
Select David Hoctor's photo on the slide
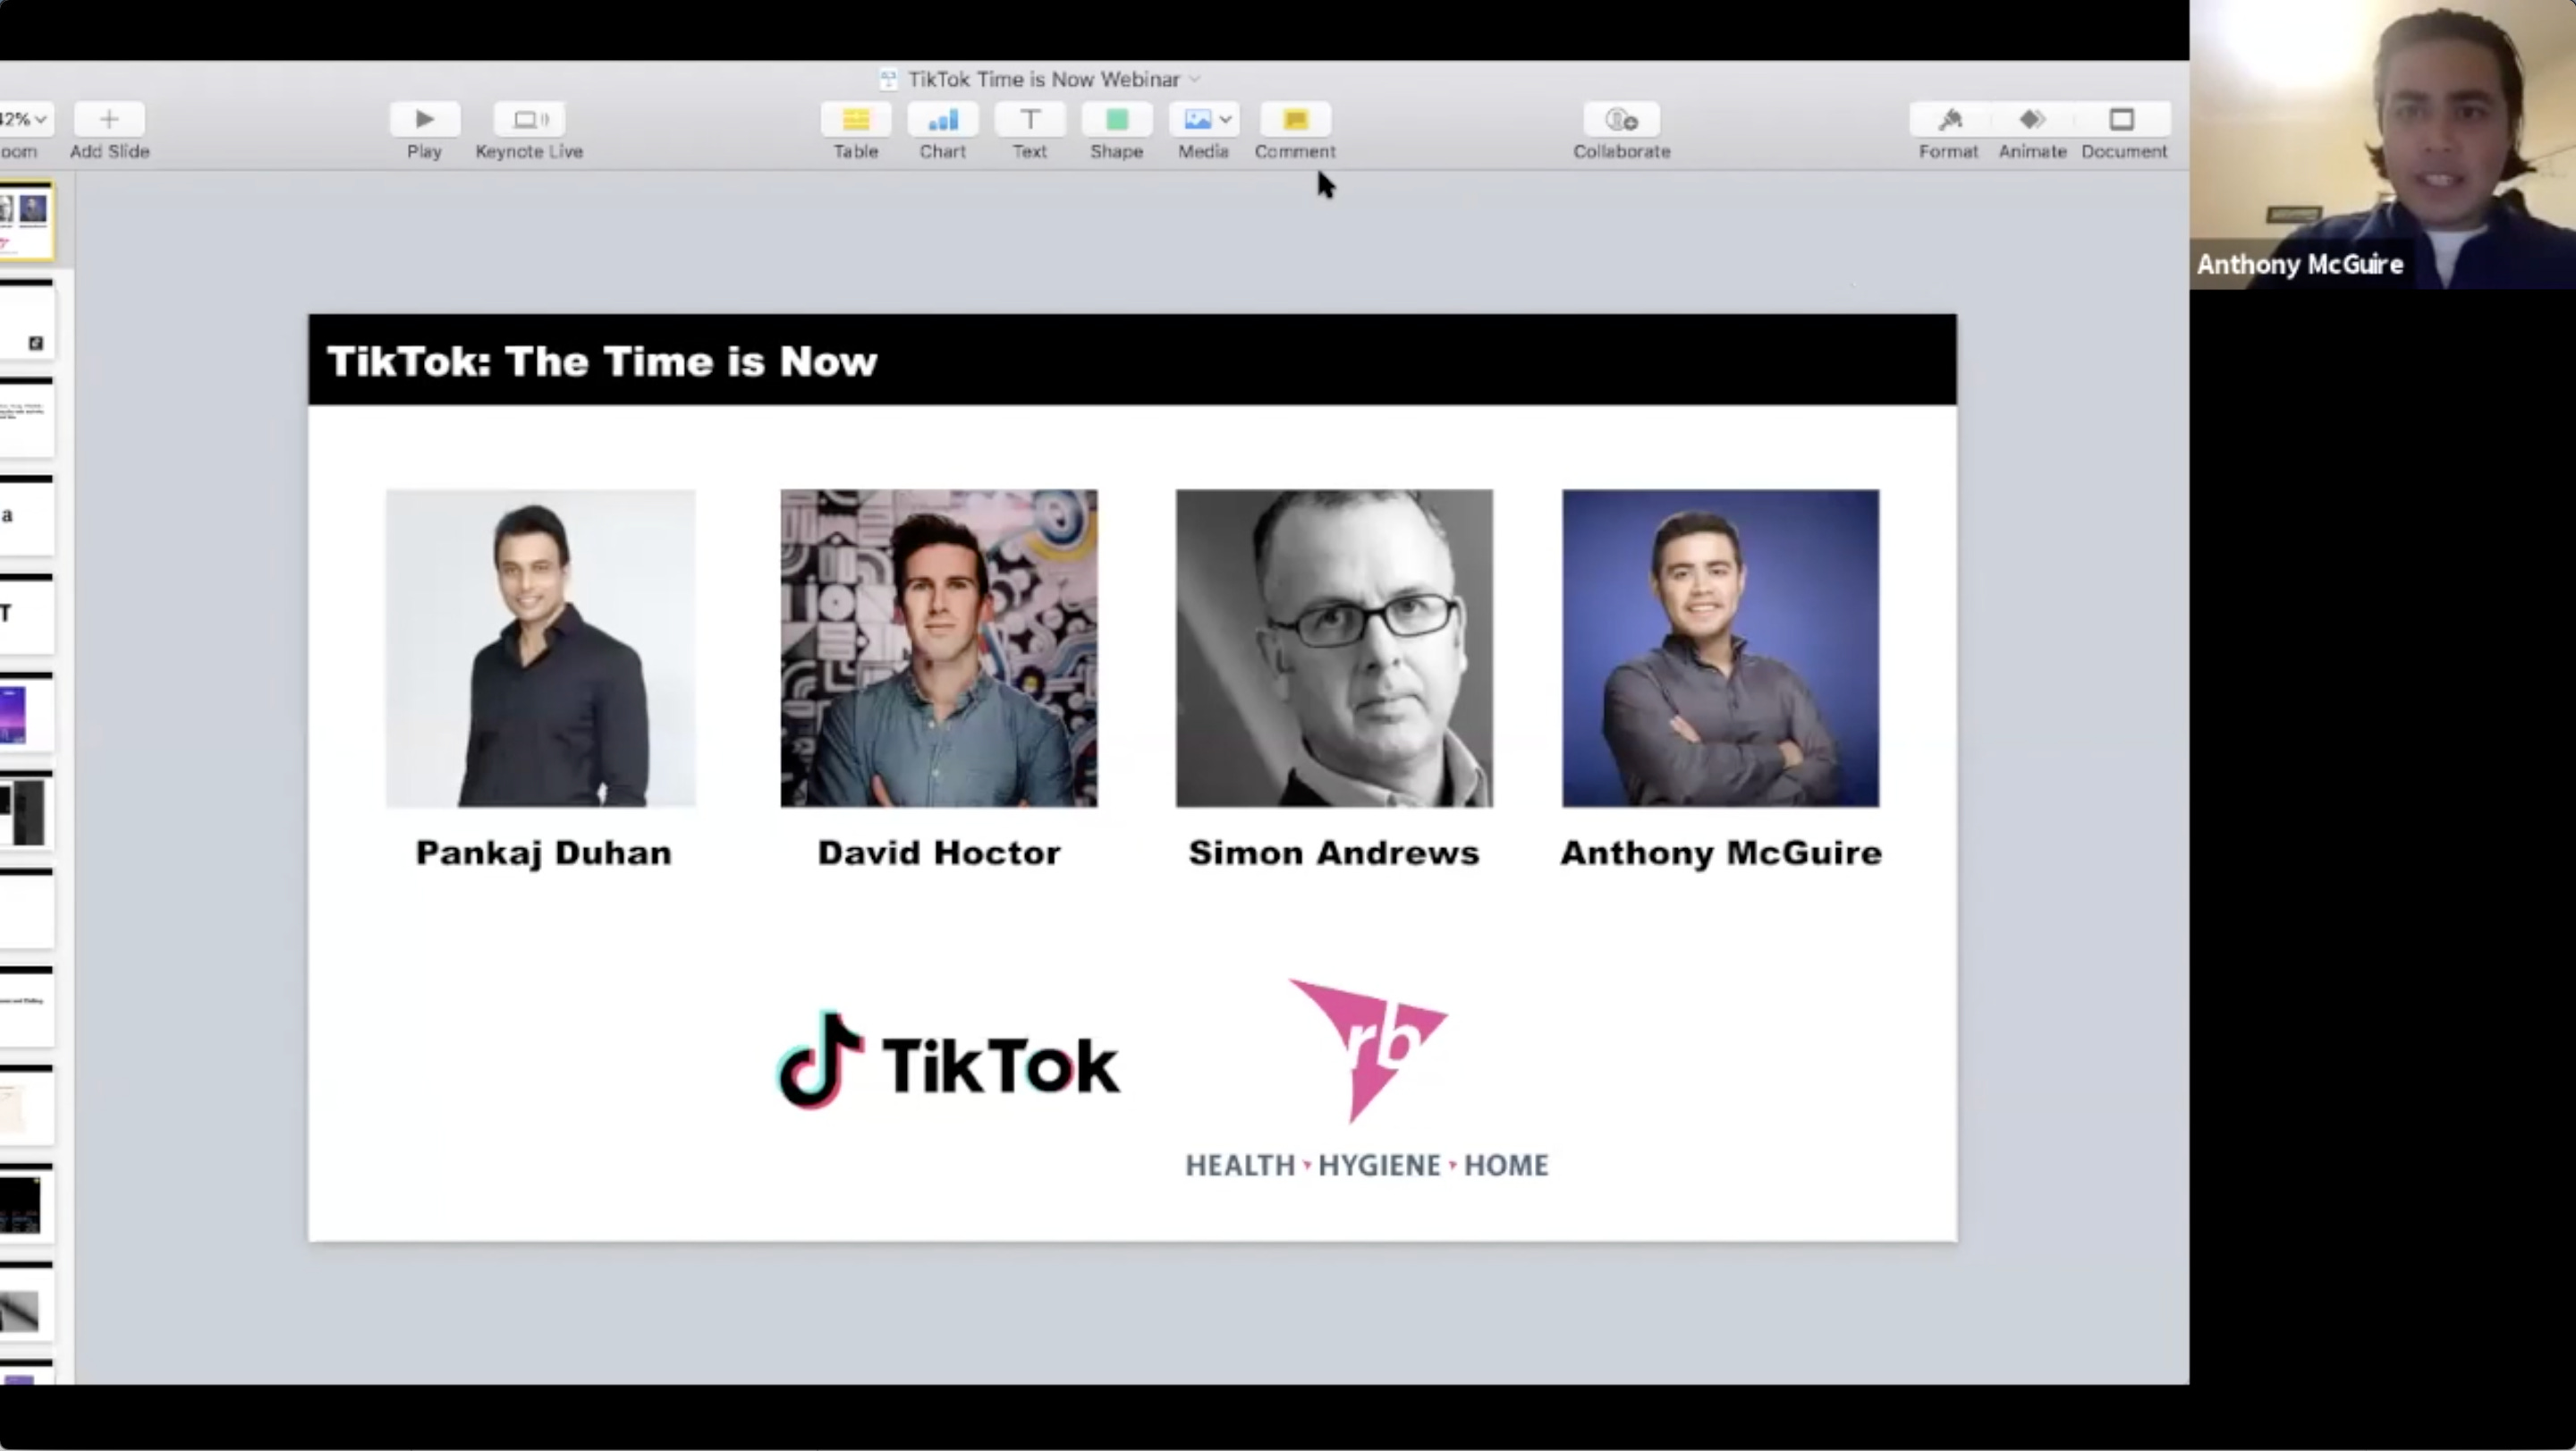[x=938, y=648]
